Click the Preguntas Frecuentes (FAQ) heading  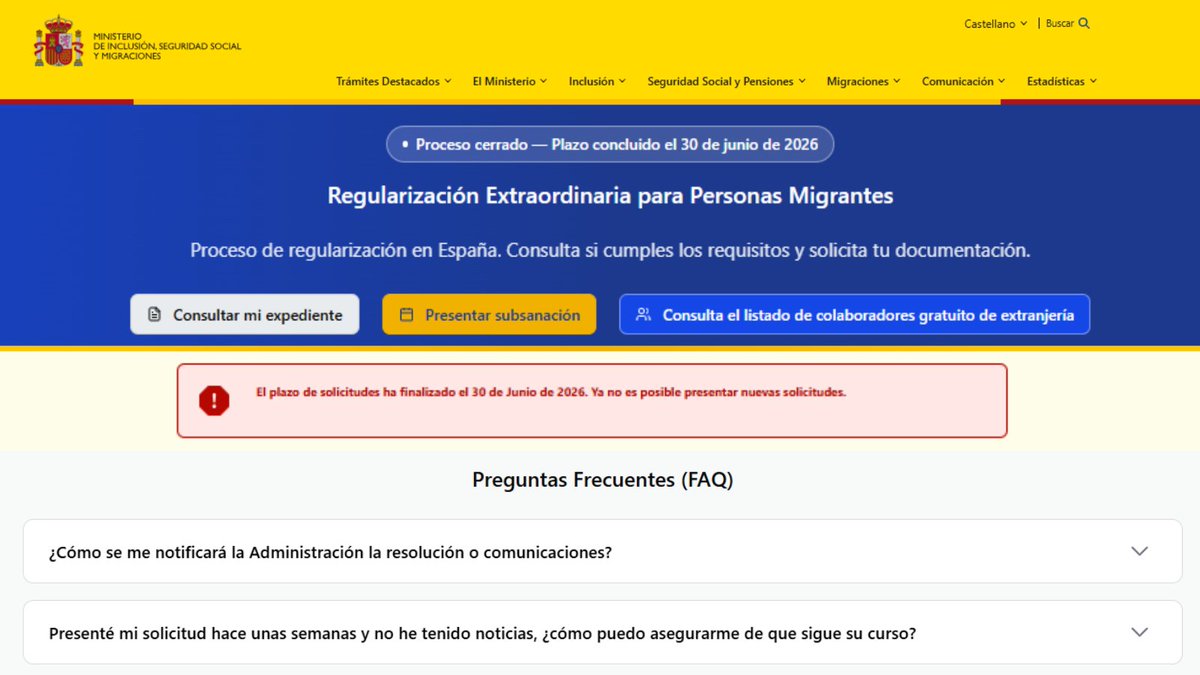(x=602, y=480)
